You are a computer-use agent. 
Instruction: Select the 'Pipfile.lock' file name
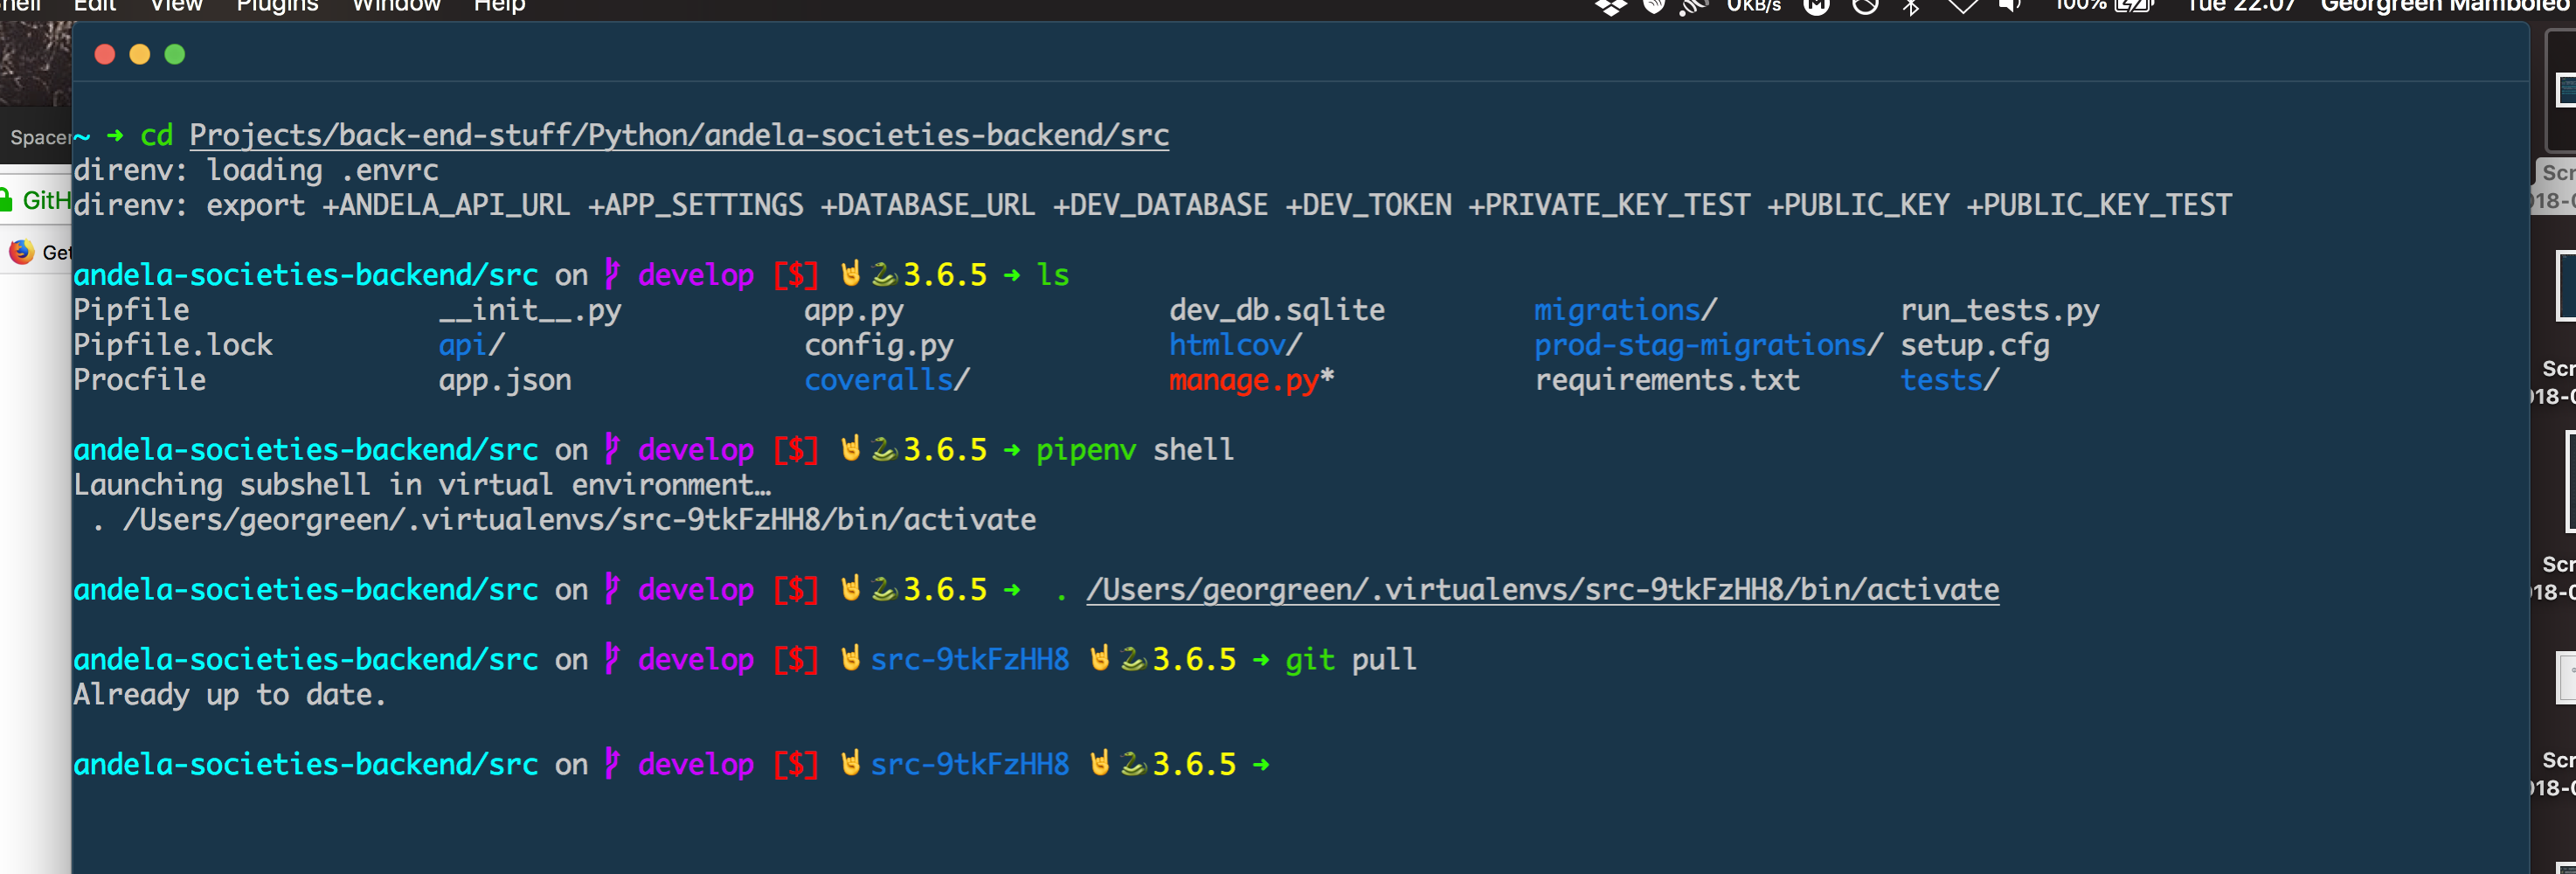[173, 345]
